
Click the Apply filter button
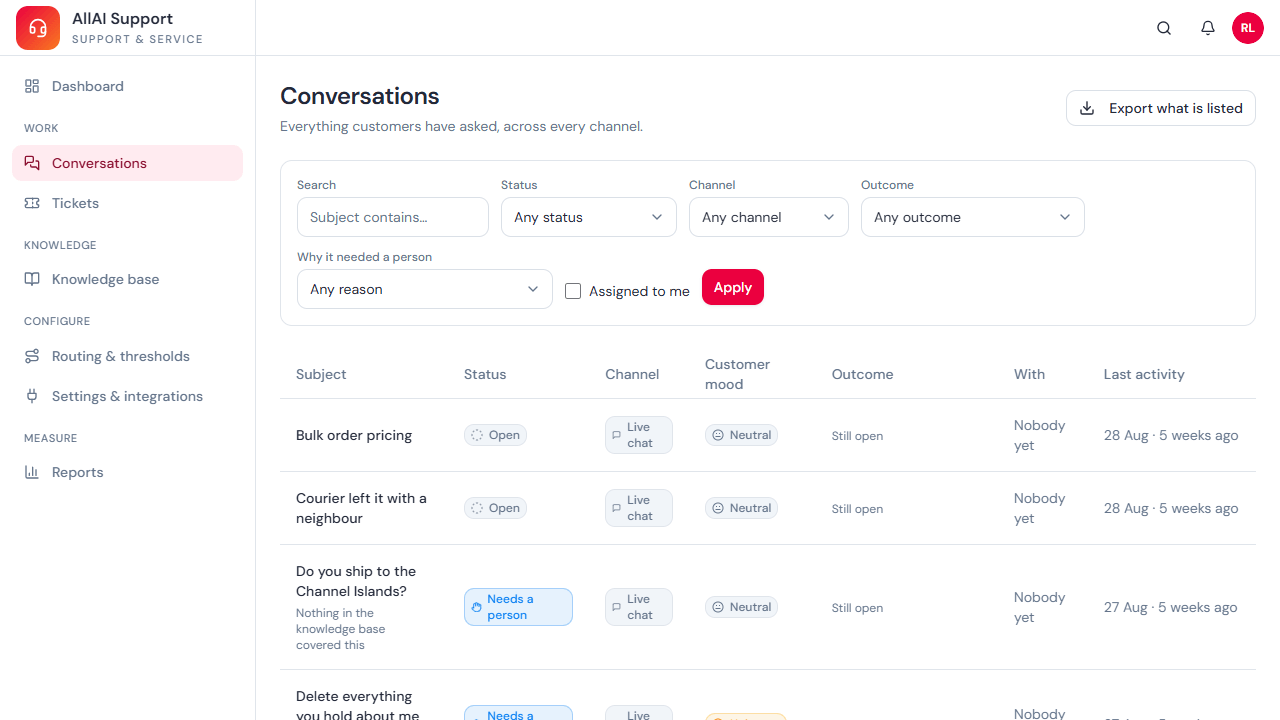point(733,287)
